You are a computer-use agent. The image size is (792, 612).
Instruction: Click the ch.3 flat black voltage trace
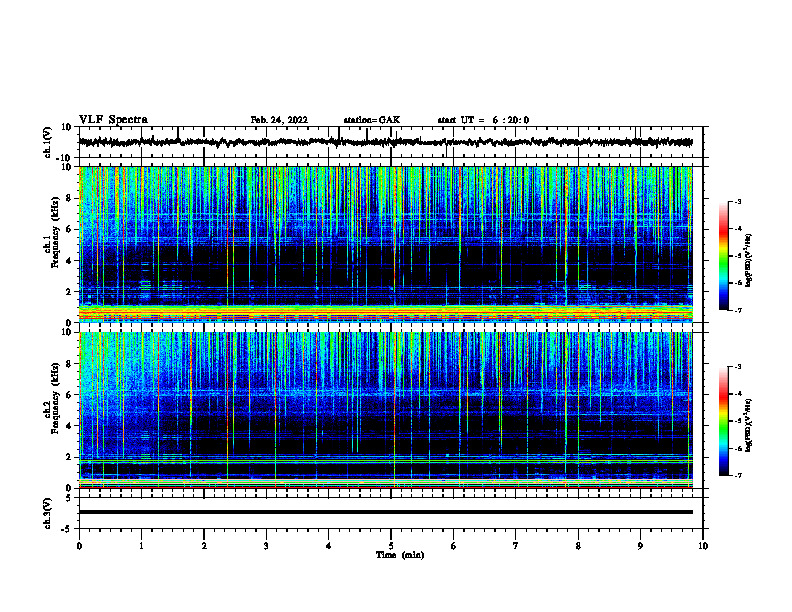click(x=385, y=512)
